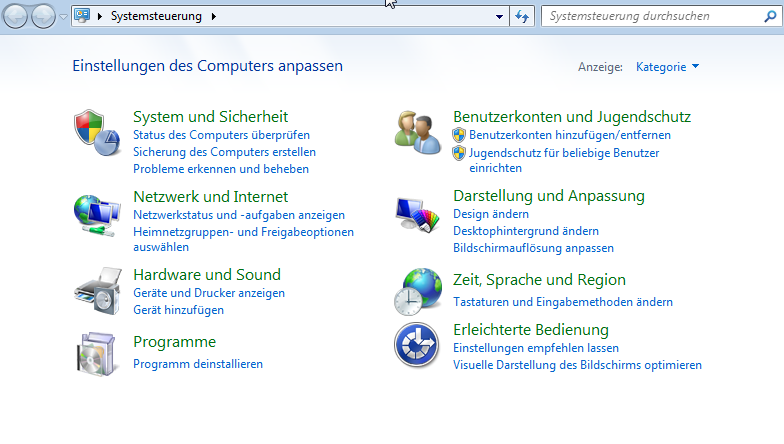Open the Kategorie view dropdown
This screenshot has width=784, height=444.
tap(667, 67)
